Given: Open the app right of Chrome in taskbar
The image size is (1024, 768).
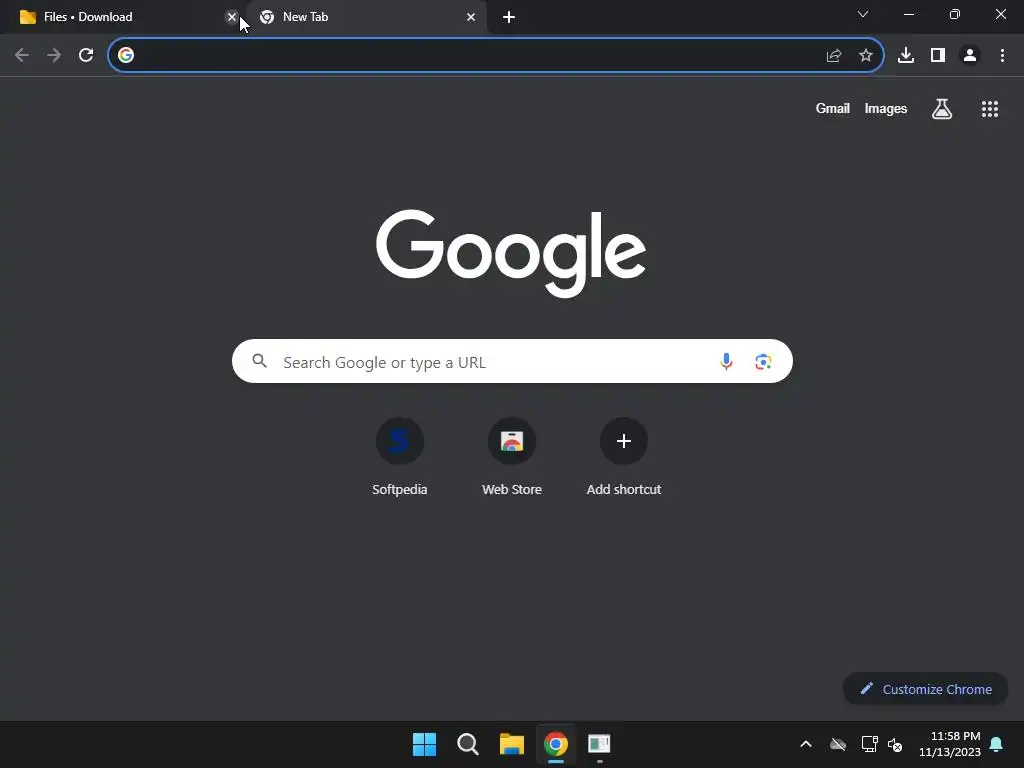Looking at the screenshot, I should pyautogui.click(x=600, y=744).
